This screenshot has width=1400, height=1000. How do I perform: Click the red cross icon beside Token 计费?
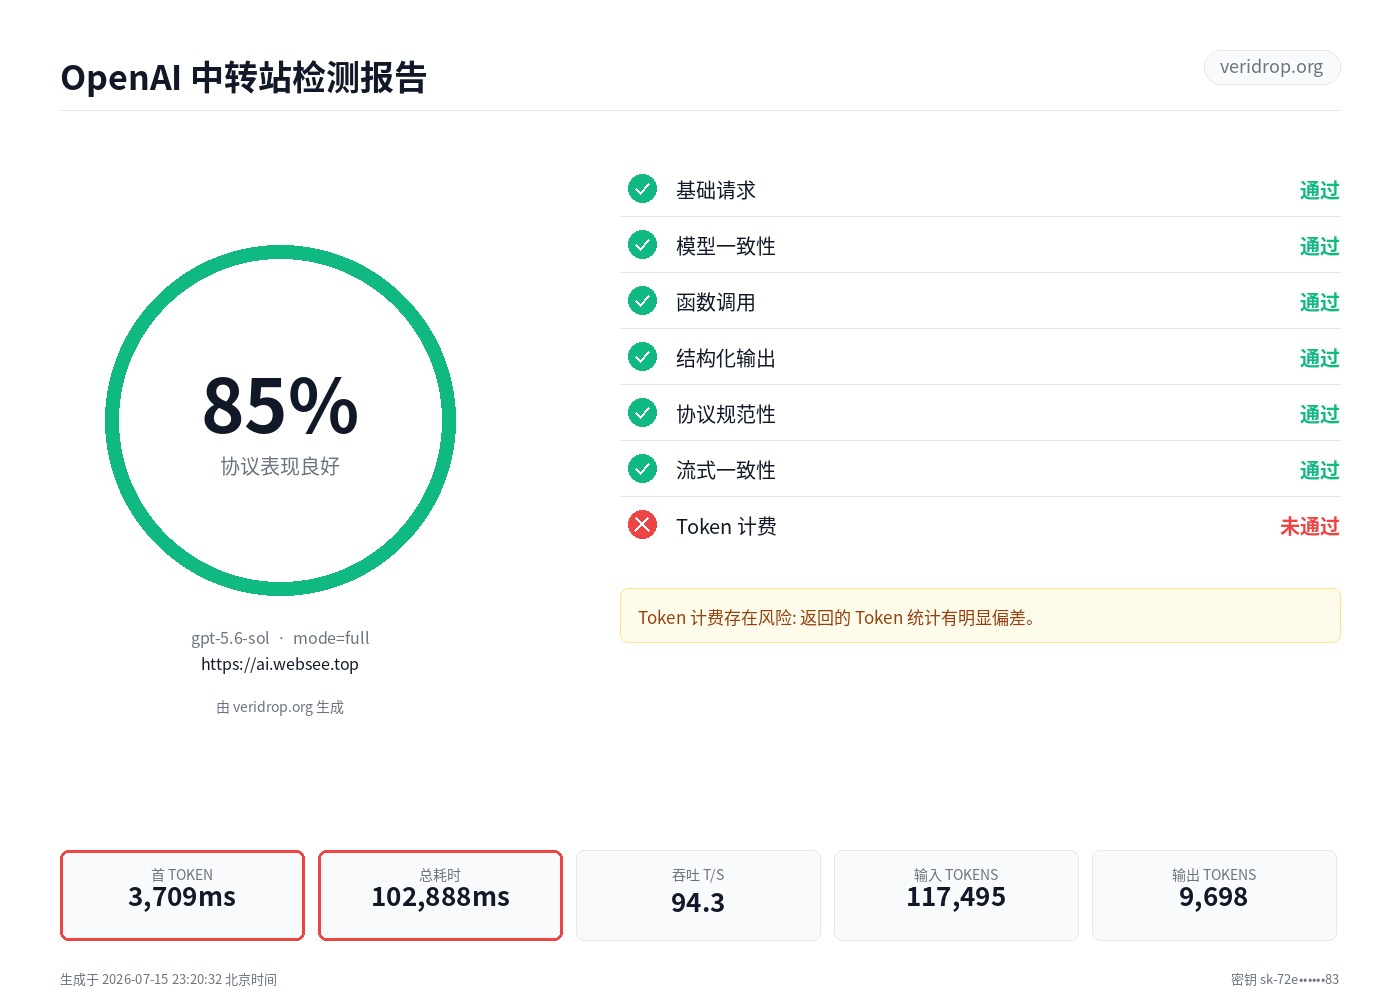642,524
